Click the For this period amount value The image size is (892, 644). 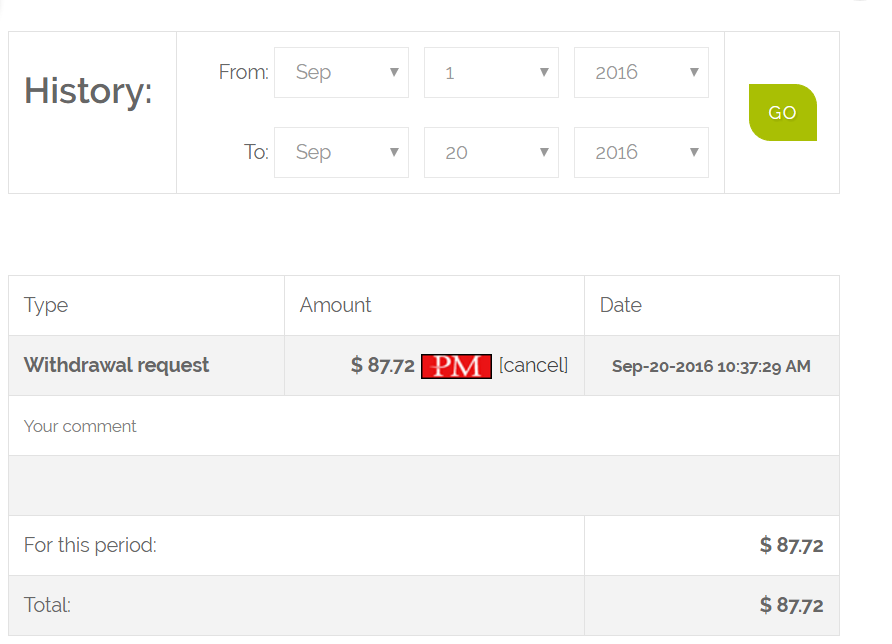pyautogui.click(x=791, y=545)
